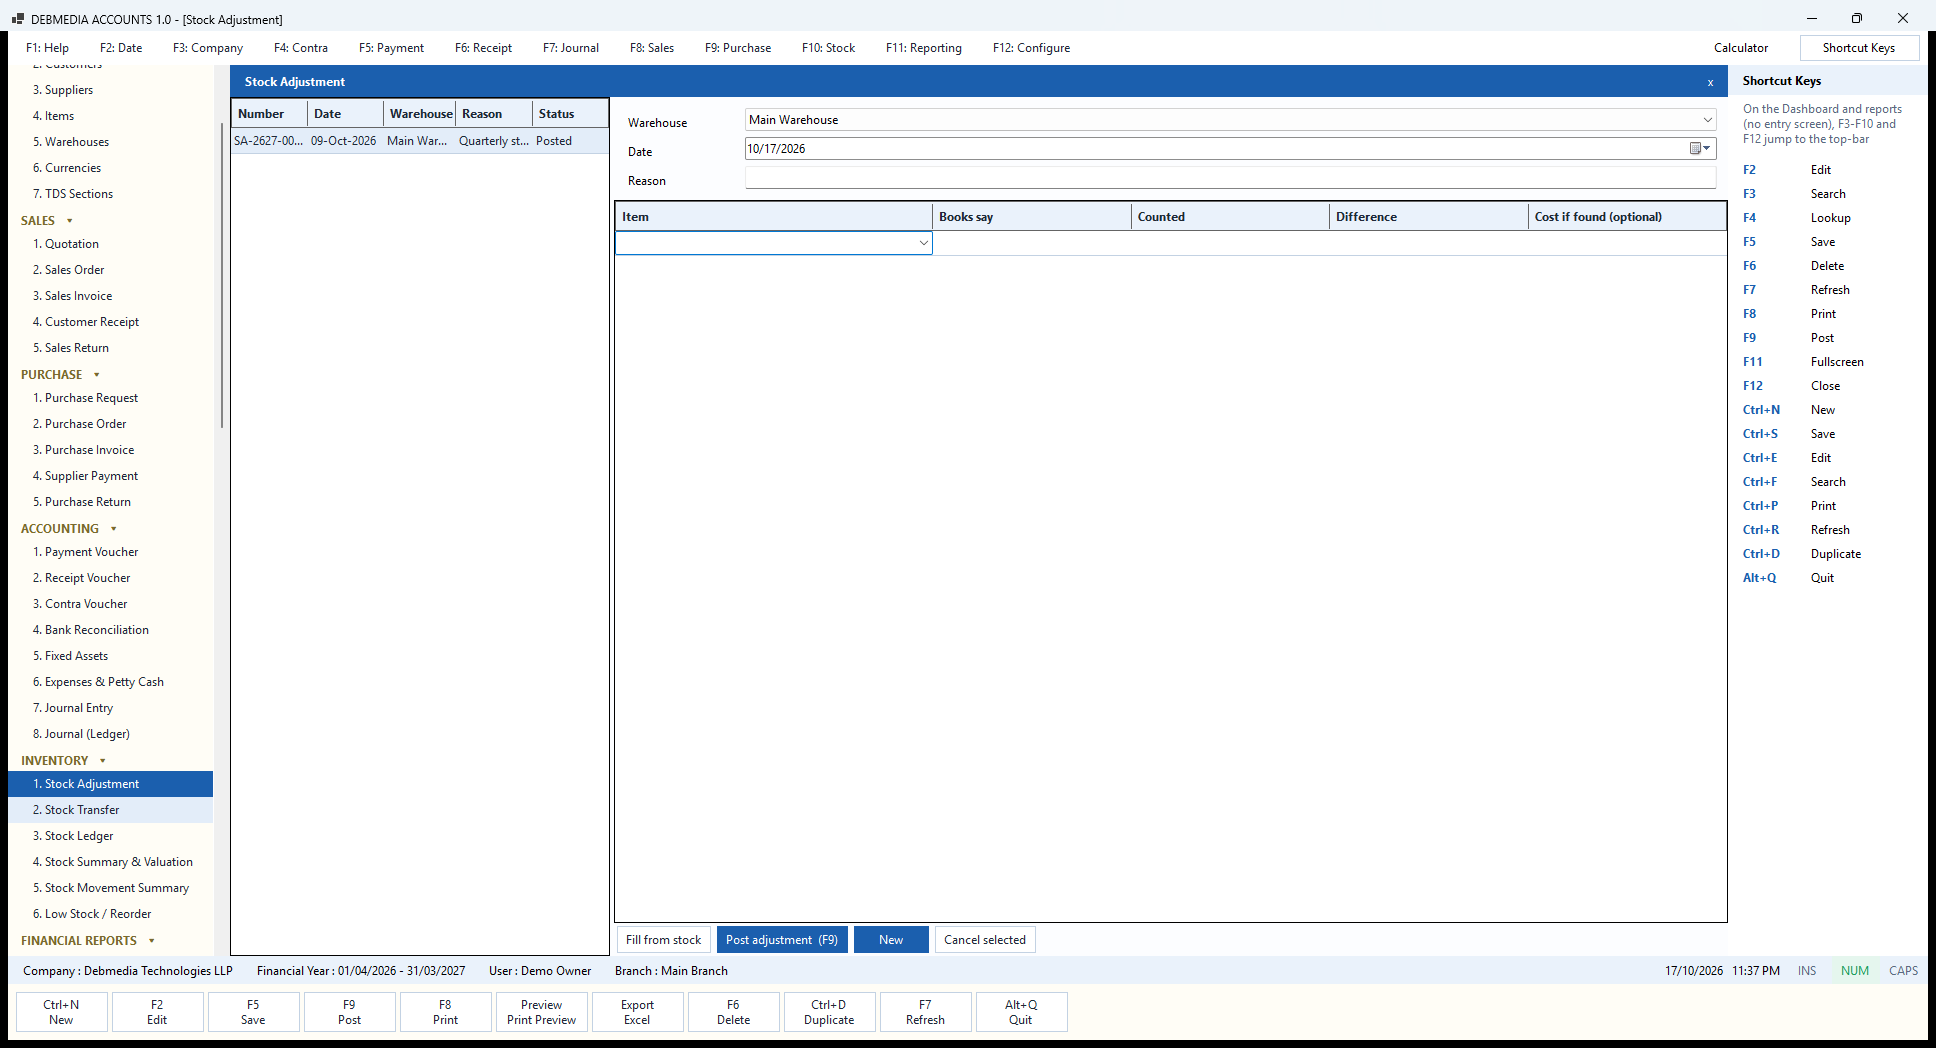
Task: Open Journal Entry in the sidebar
Action: pyautogui.click(x=110, y=708)
